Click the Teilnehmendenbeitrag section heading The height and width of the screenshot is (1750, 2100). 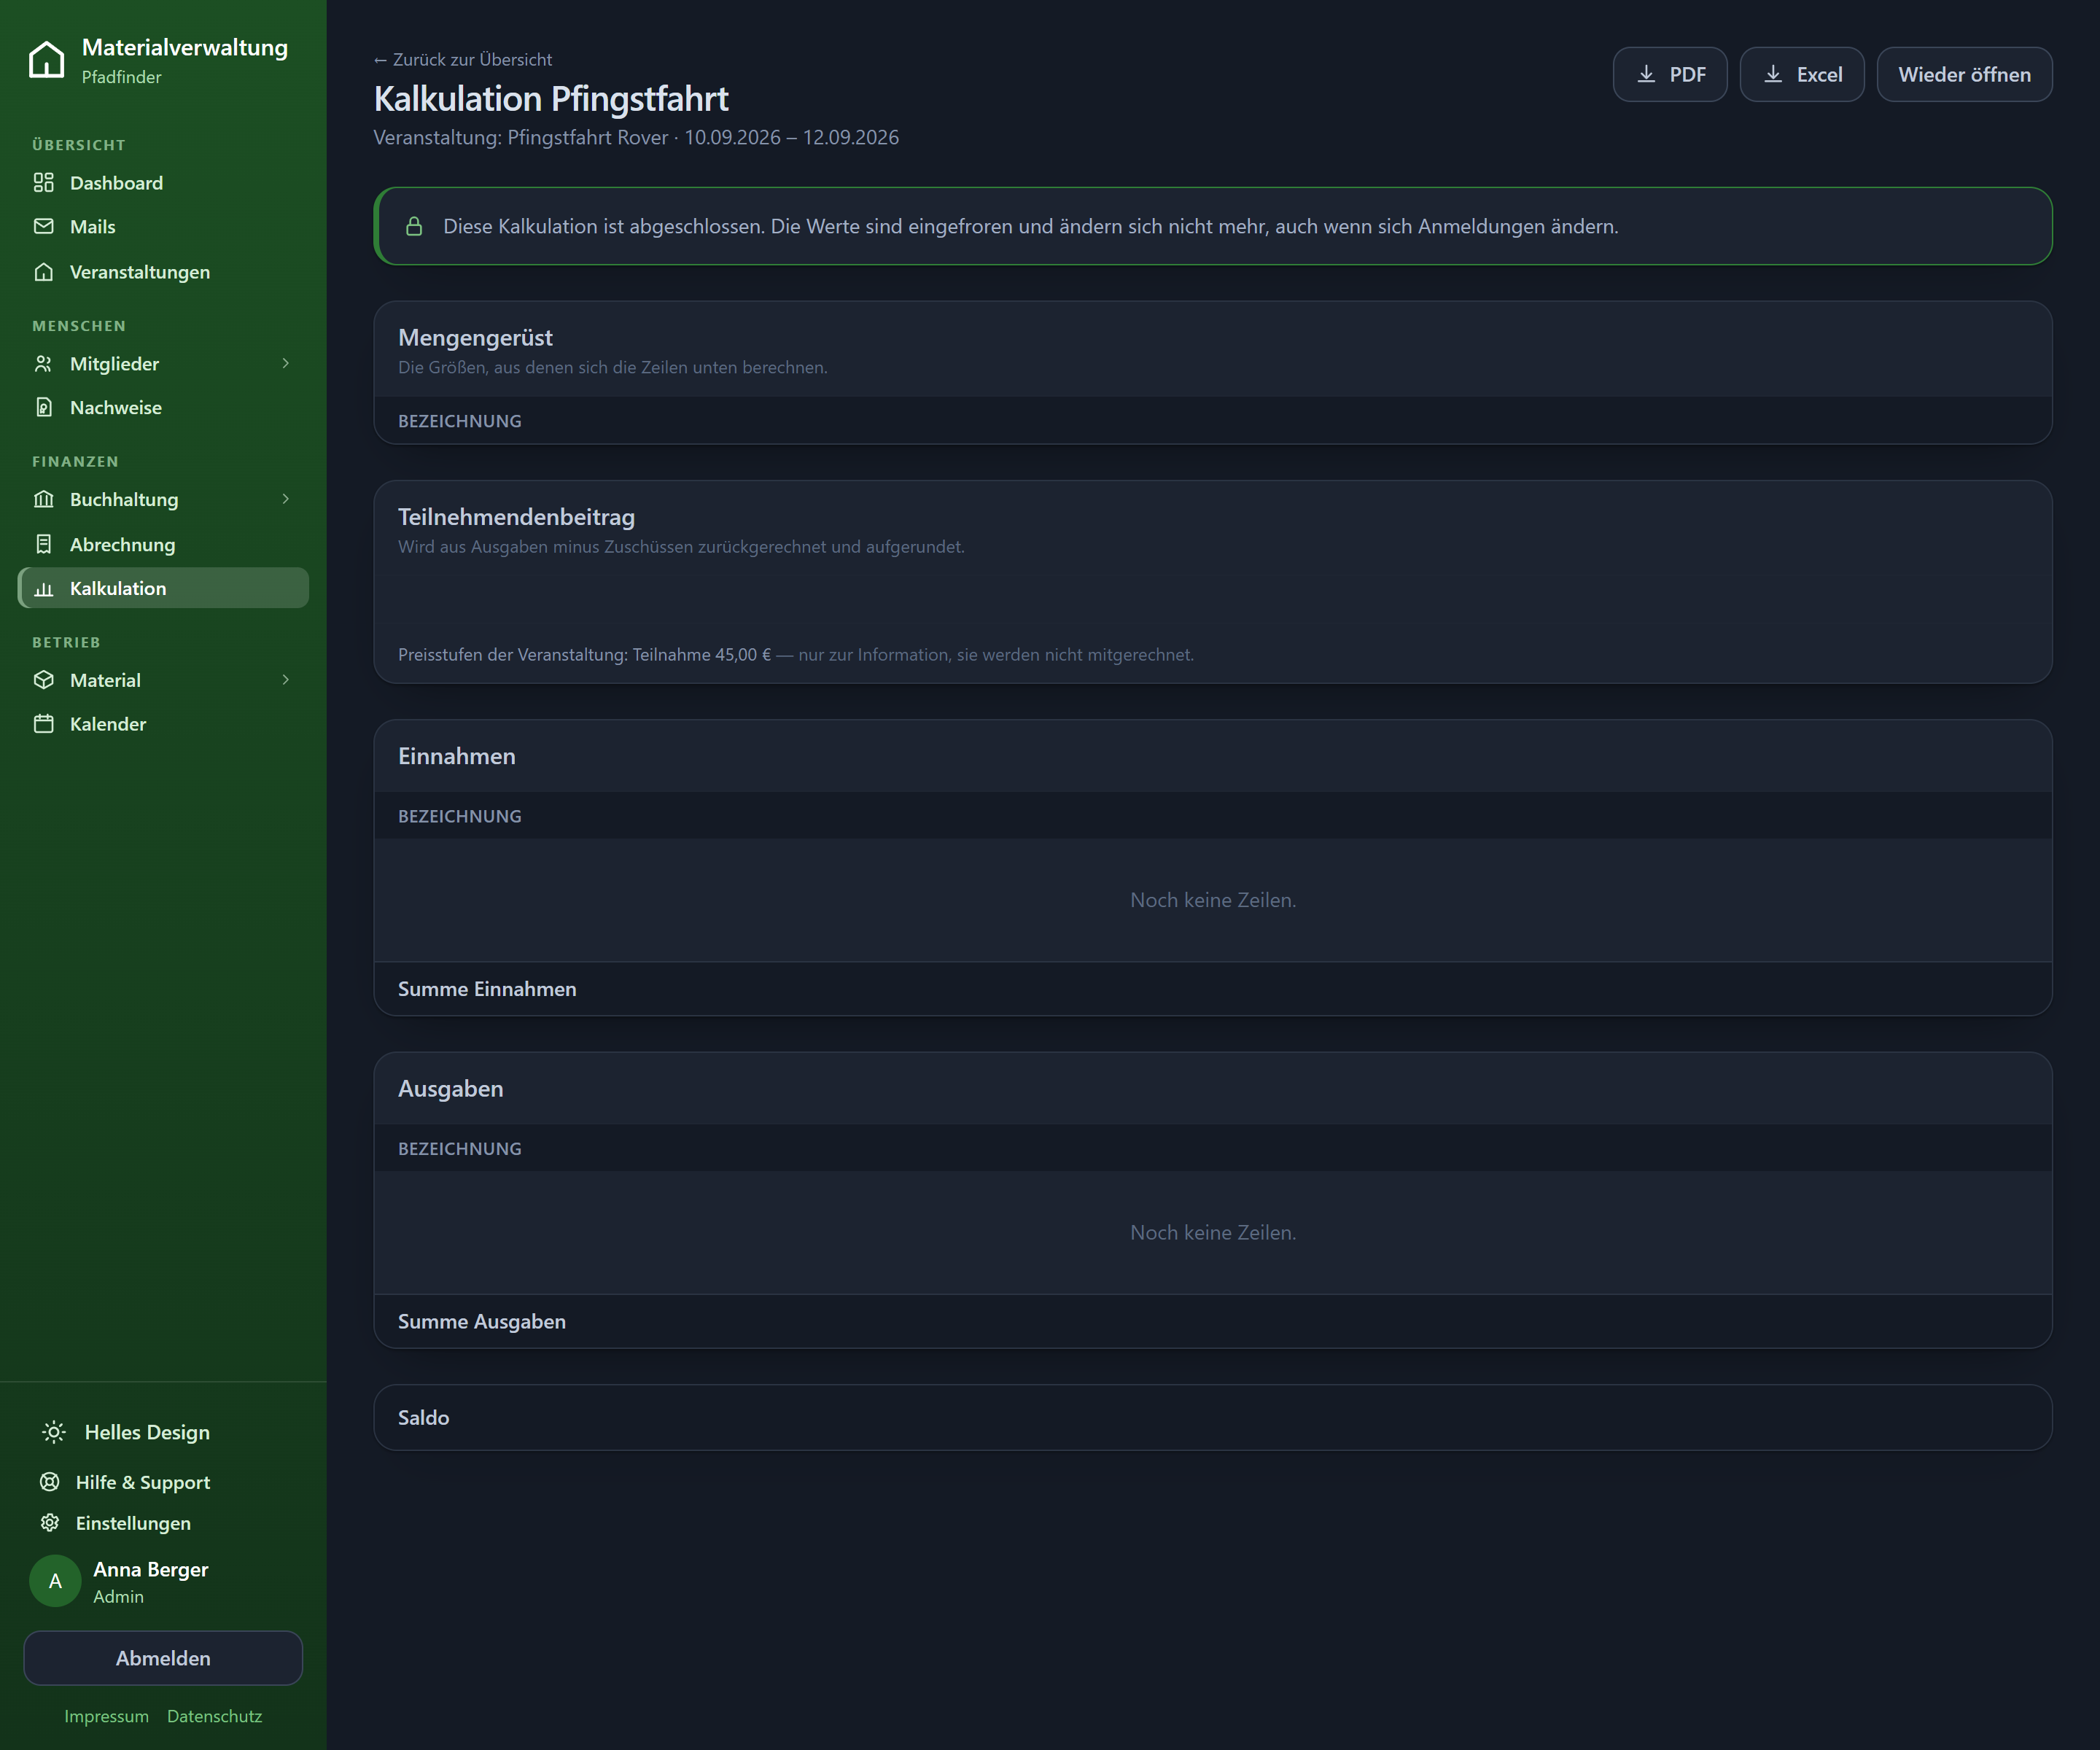(516, 517)
